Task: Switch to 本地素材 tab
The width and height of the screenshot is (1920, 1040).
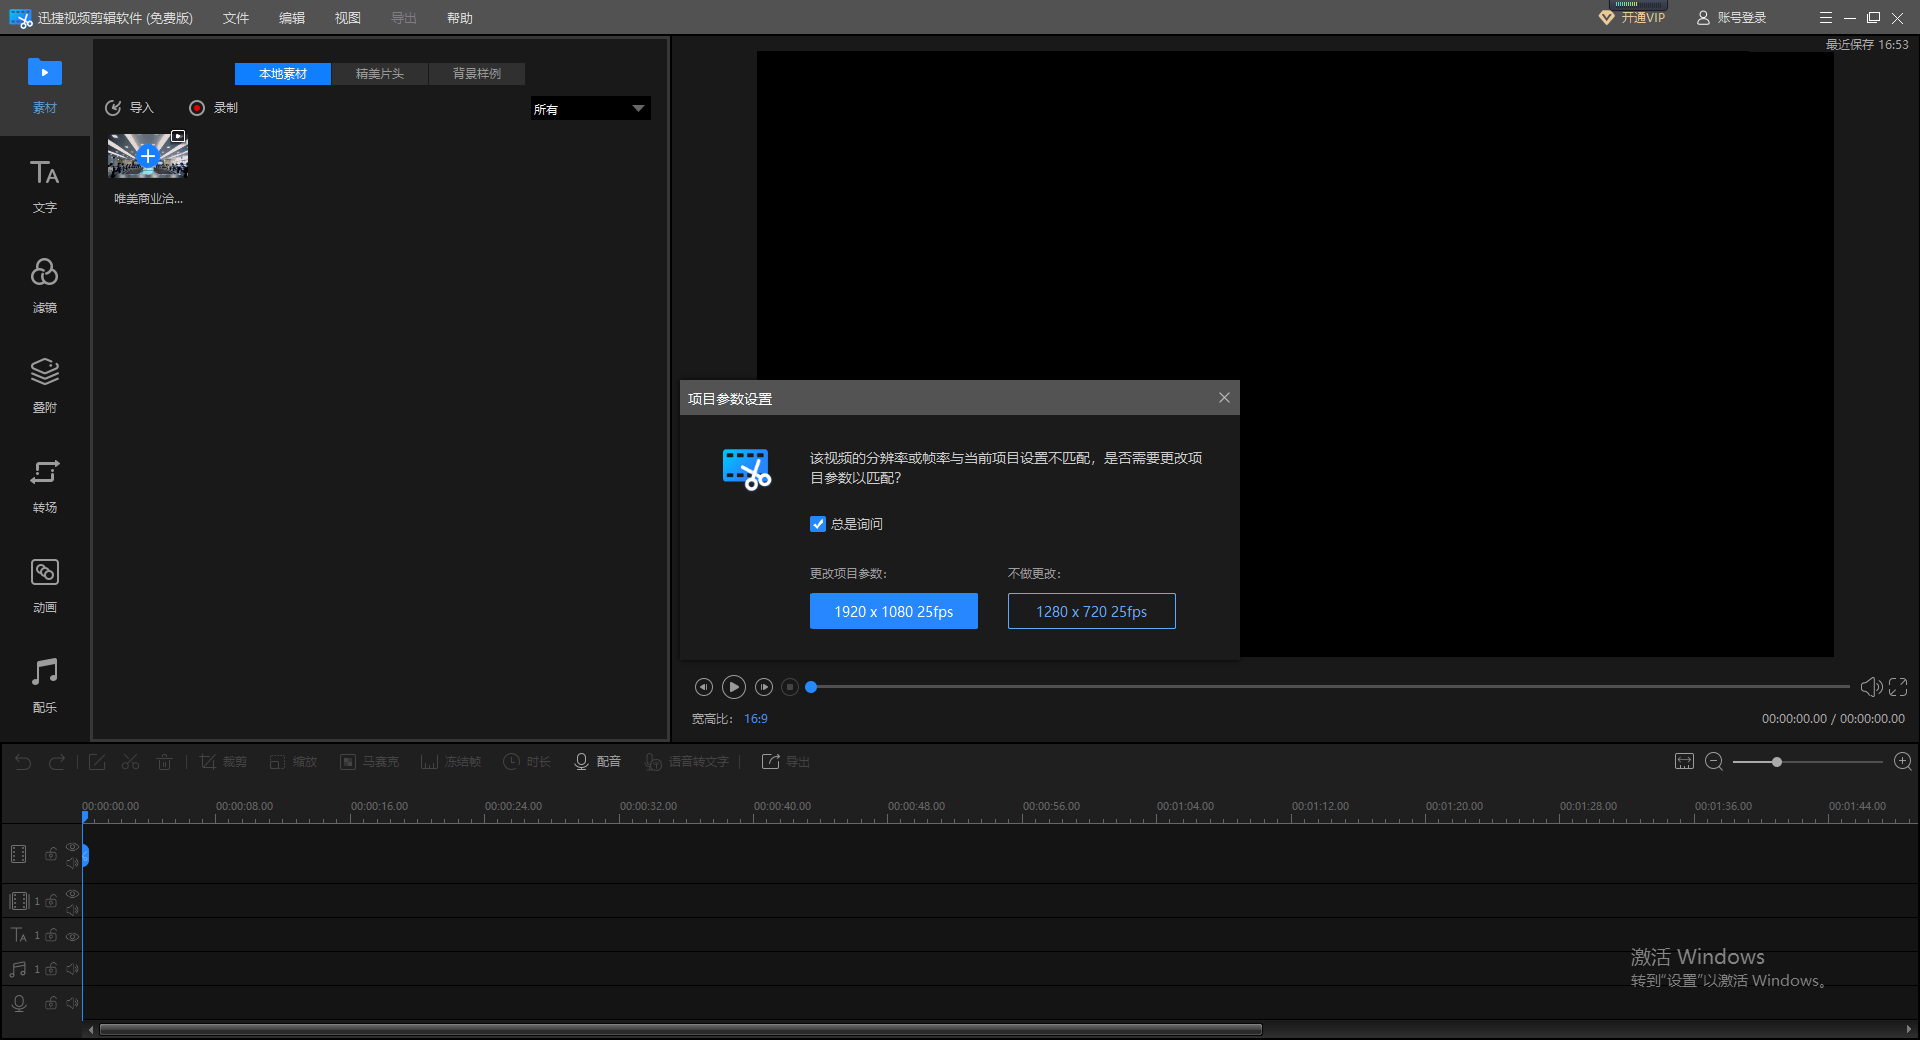Action: click(283, 74)
